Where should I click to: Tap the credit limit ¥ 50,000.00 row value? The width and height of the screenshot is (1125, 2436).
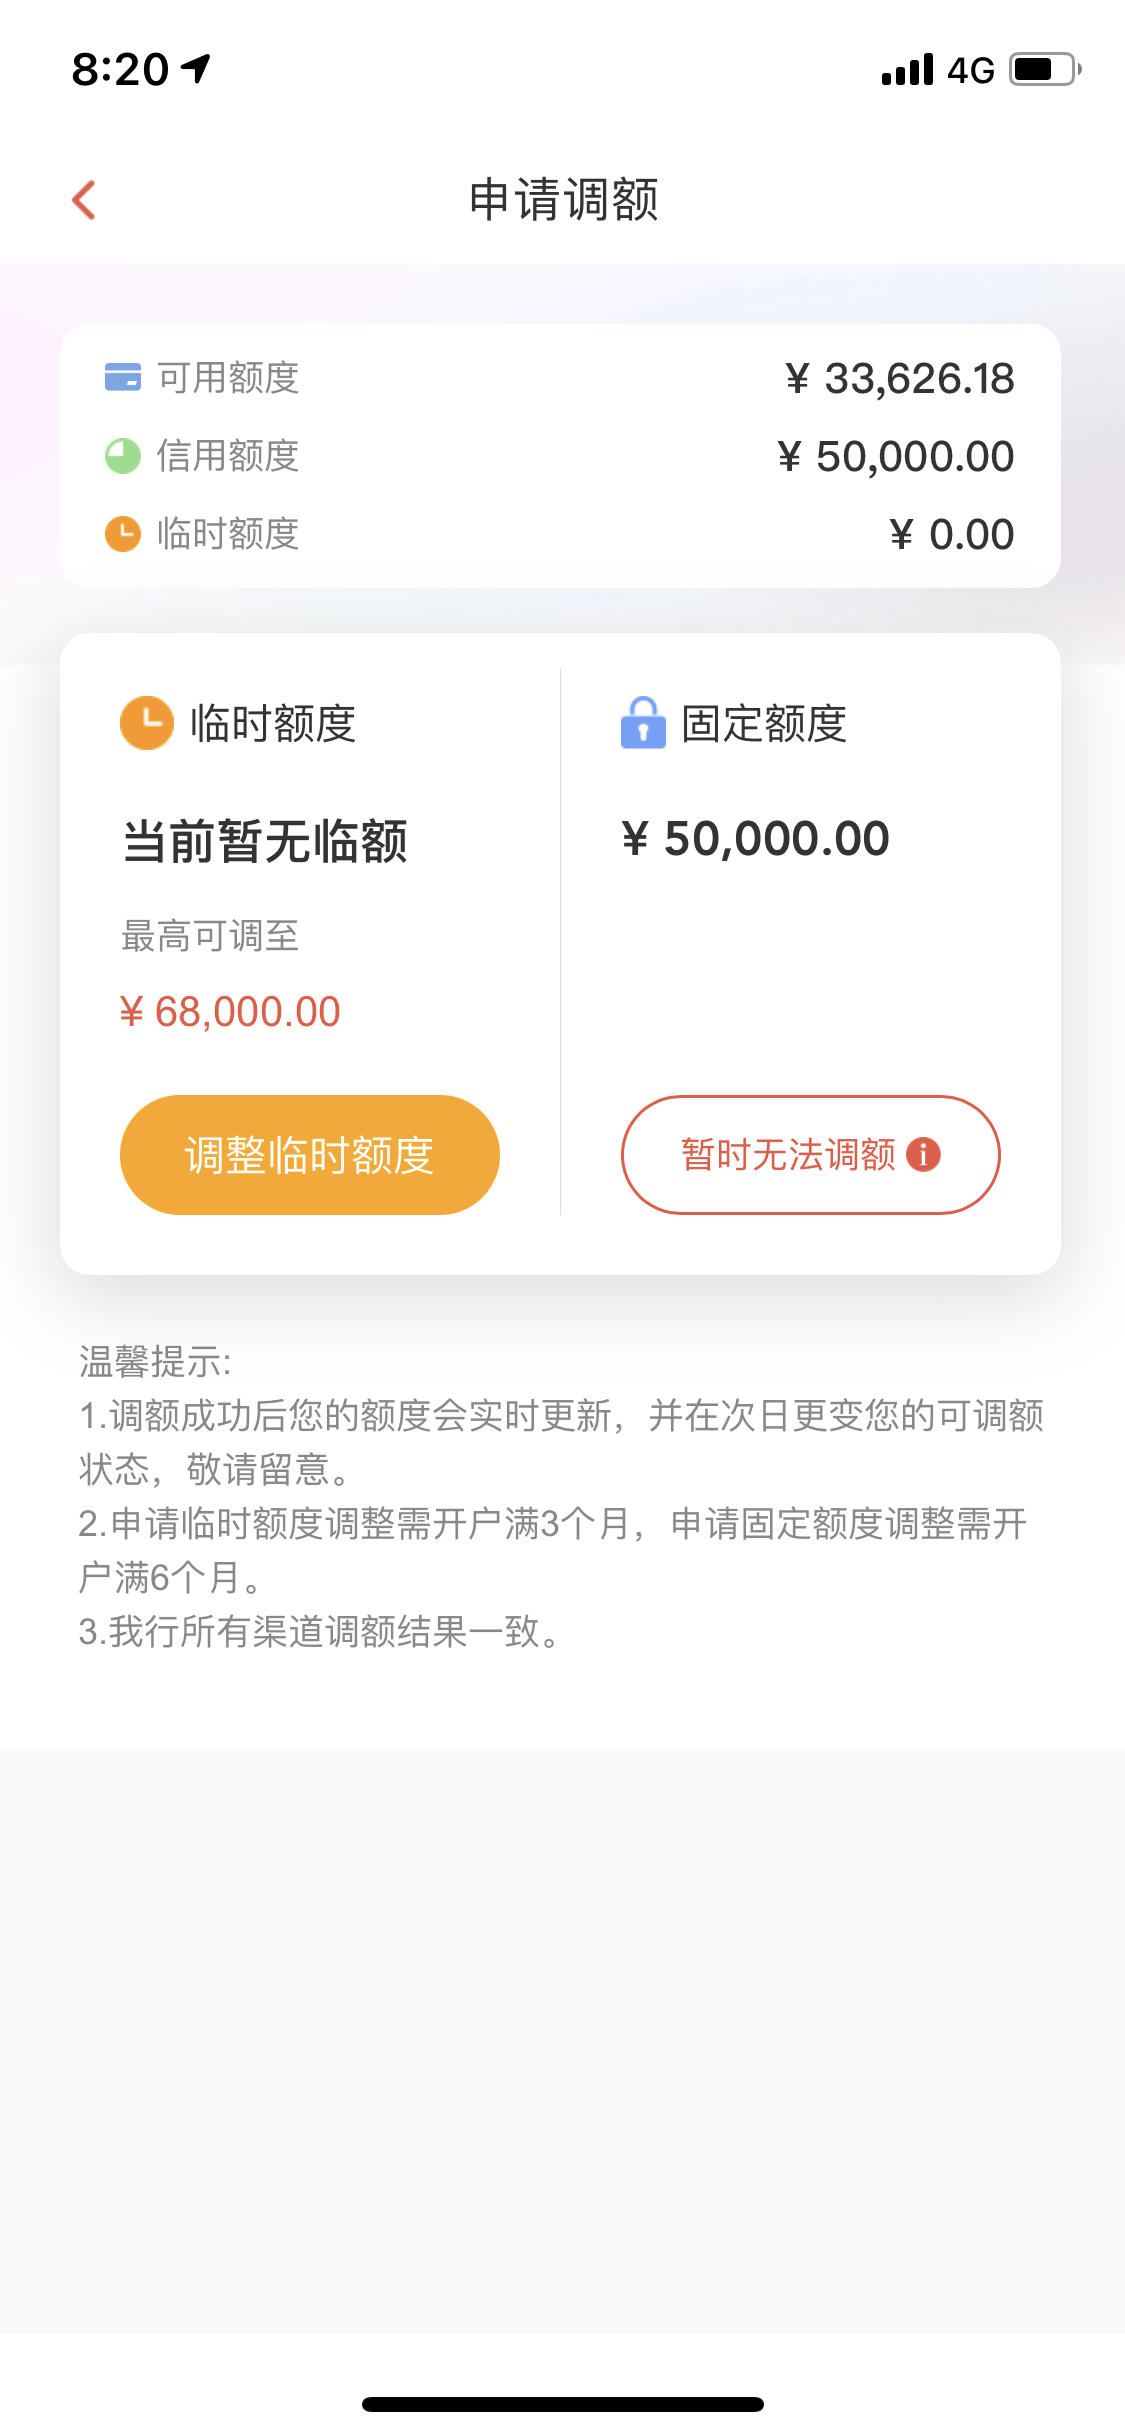[x=896, y=457]
